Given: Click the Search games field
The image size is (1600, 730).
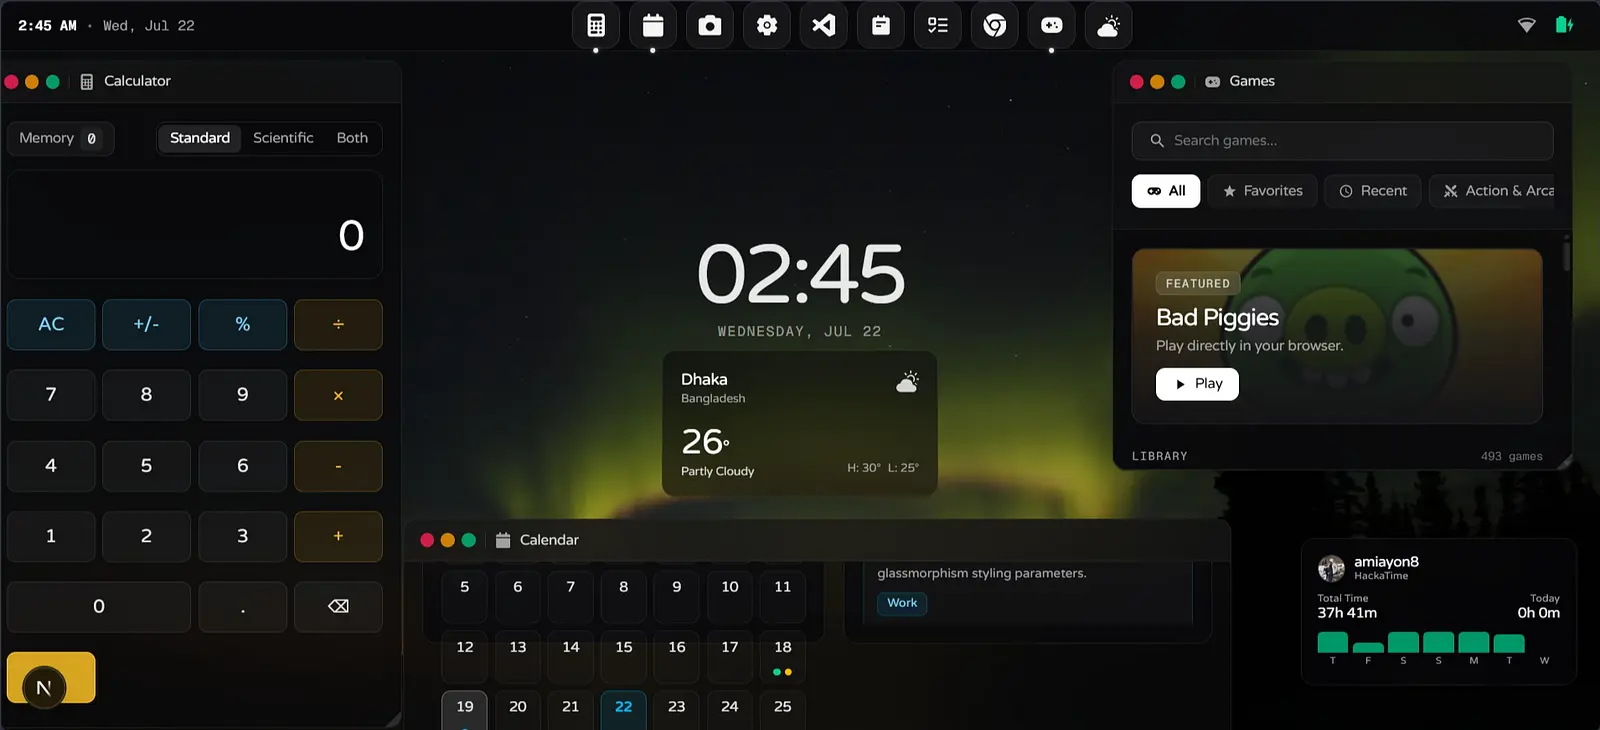Looking at the screenshot, I should coord(1342,141).
